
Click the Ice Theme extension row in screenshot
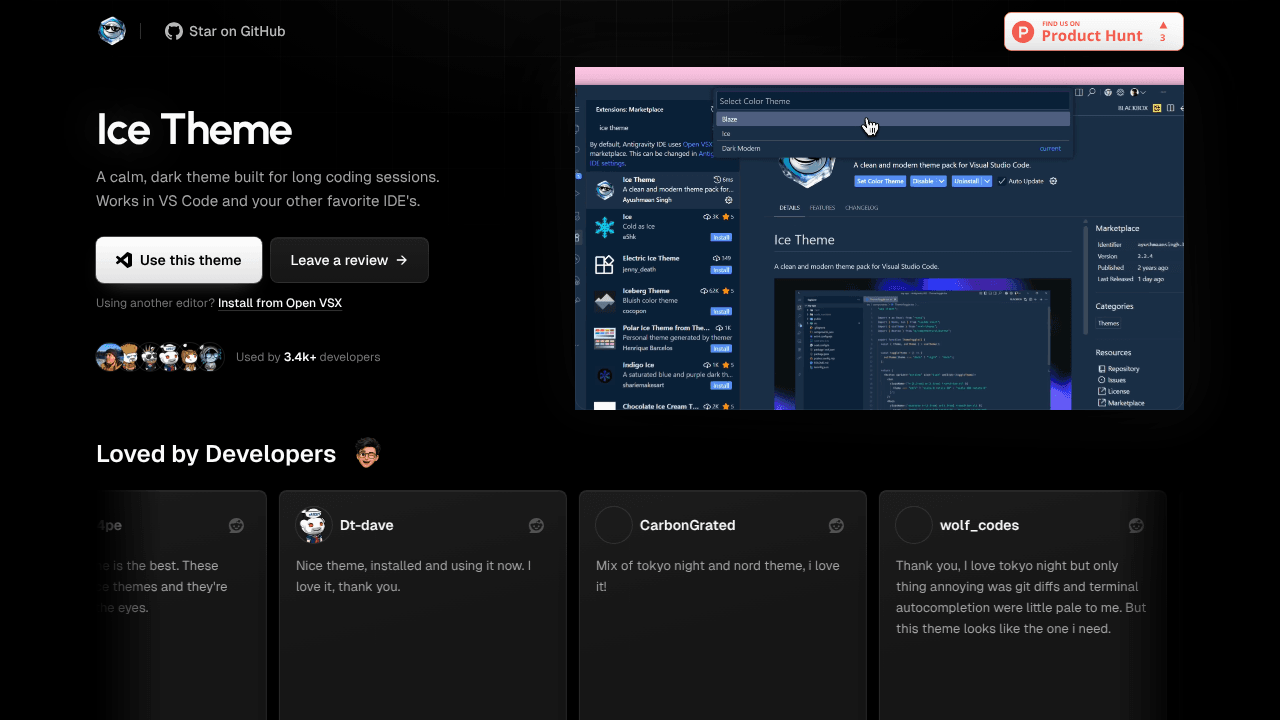point(664,190)
